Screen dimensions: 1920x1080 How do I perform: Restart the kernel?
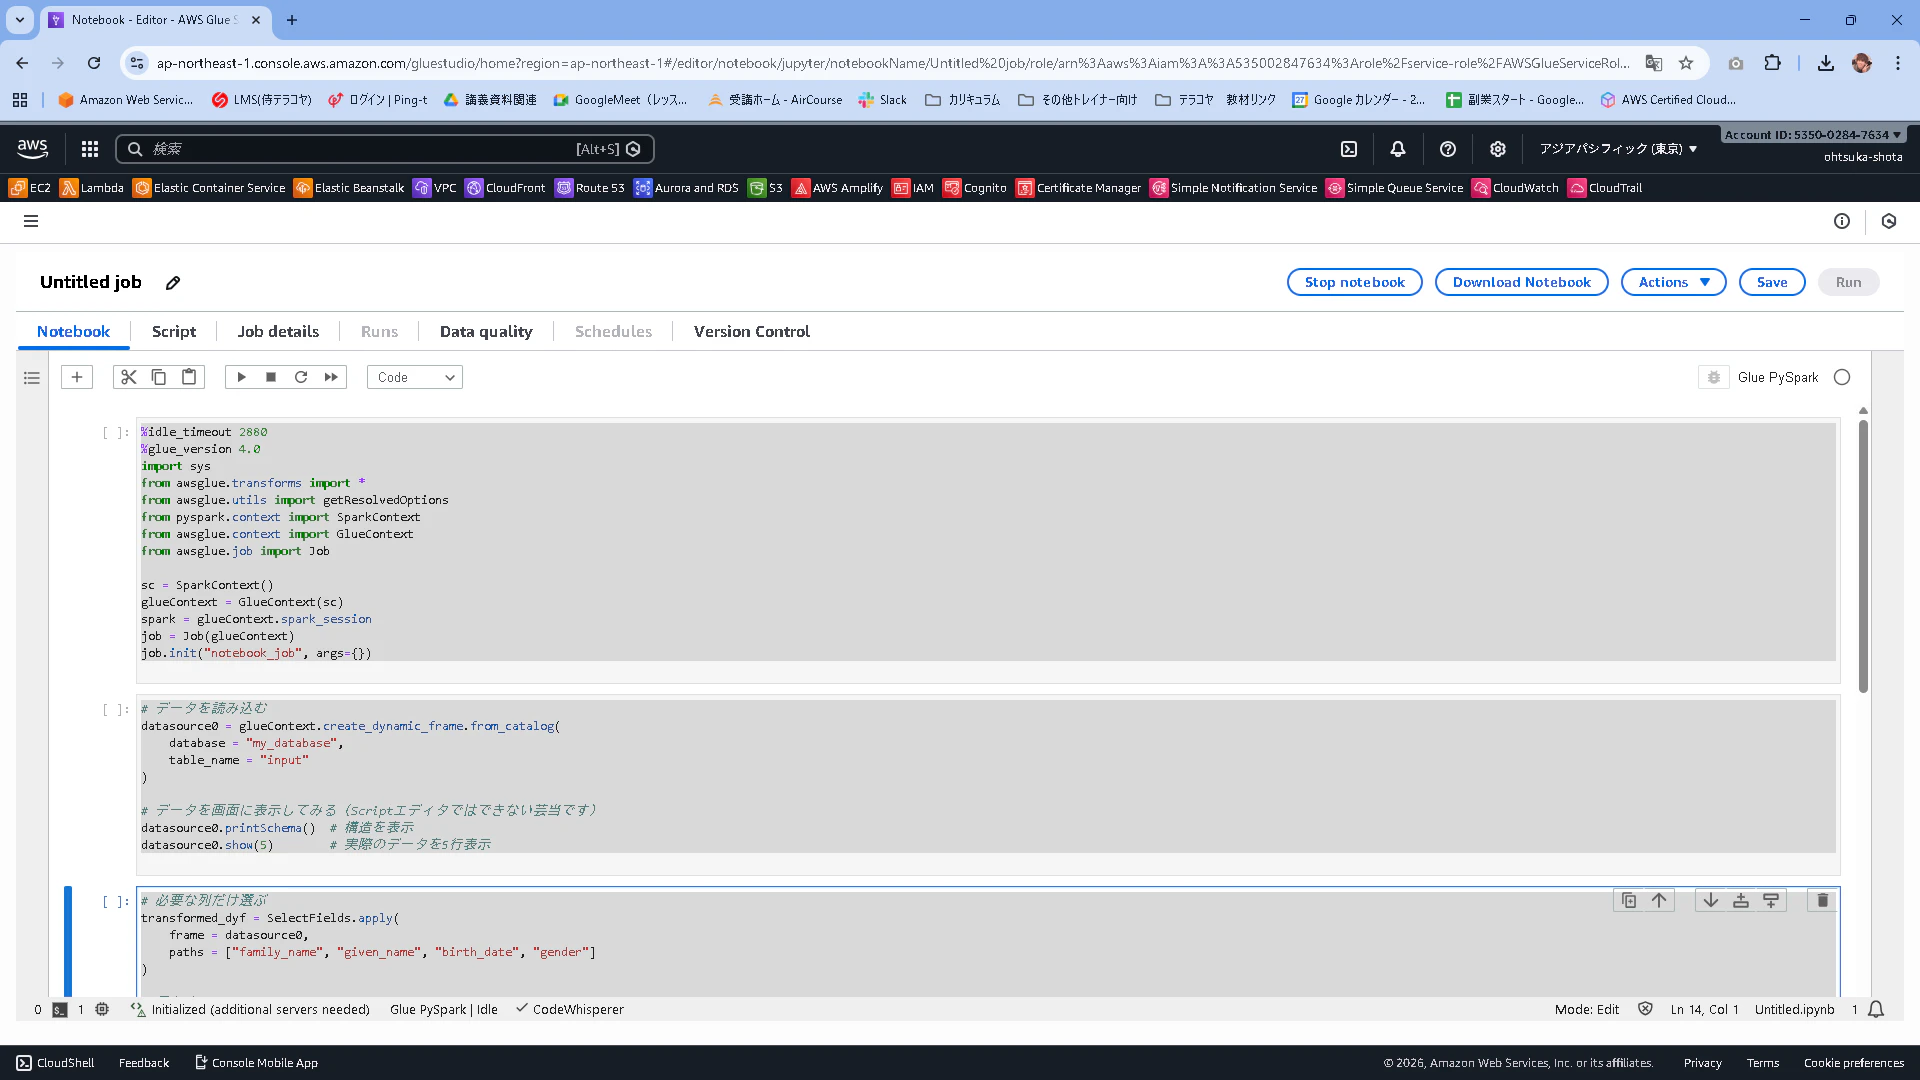pyautogui.click(x=301, y=377)
